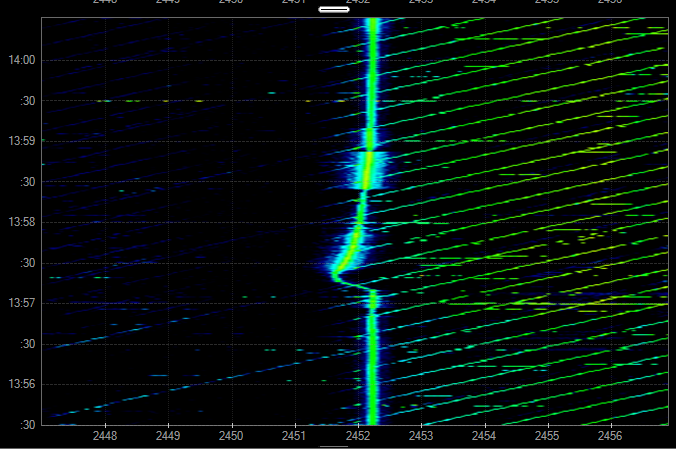Click the 13:56 time label

(22, 384)
